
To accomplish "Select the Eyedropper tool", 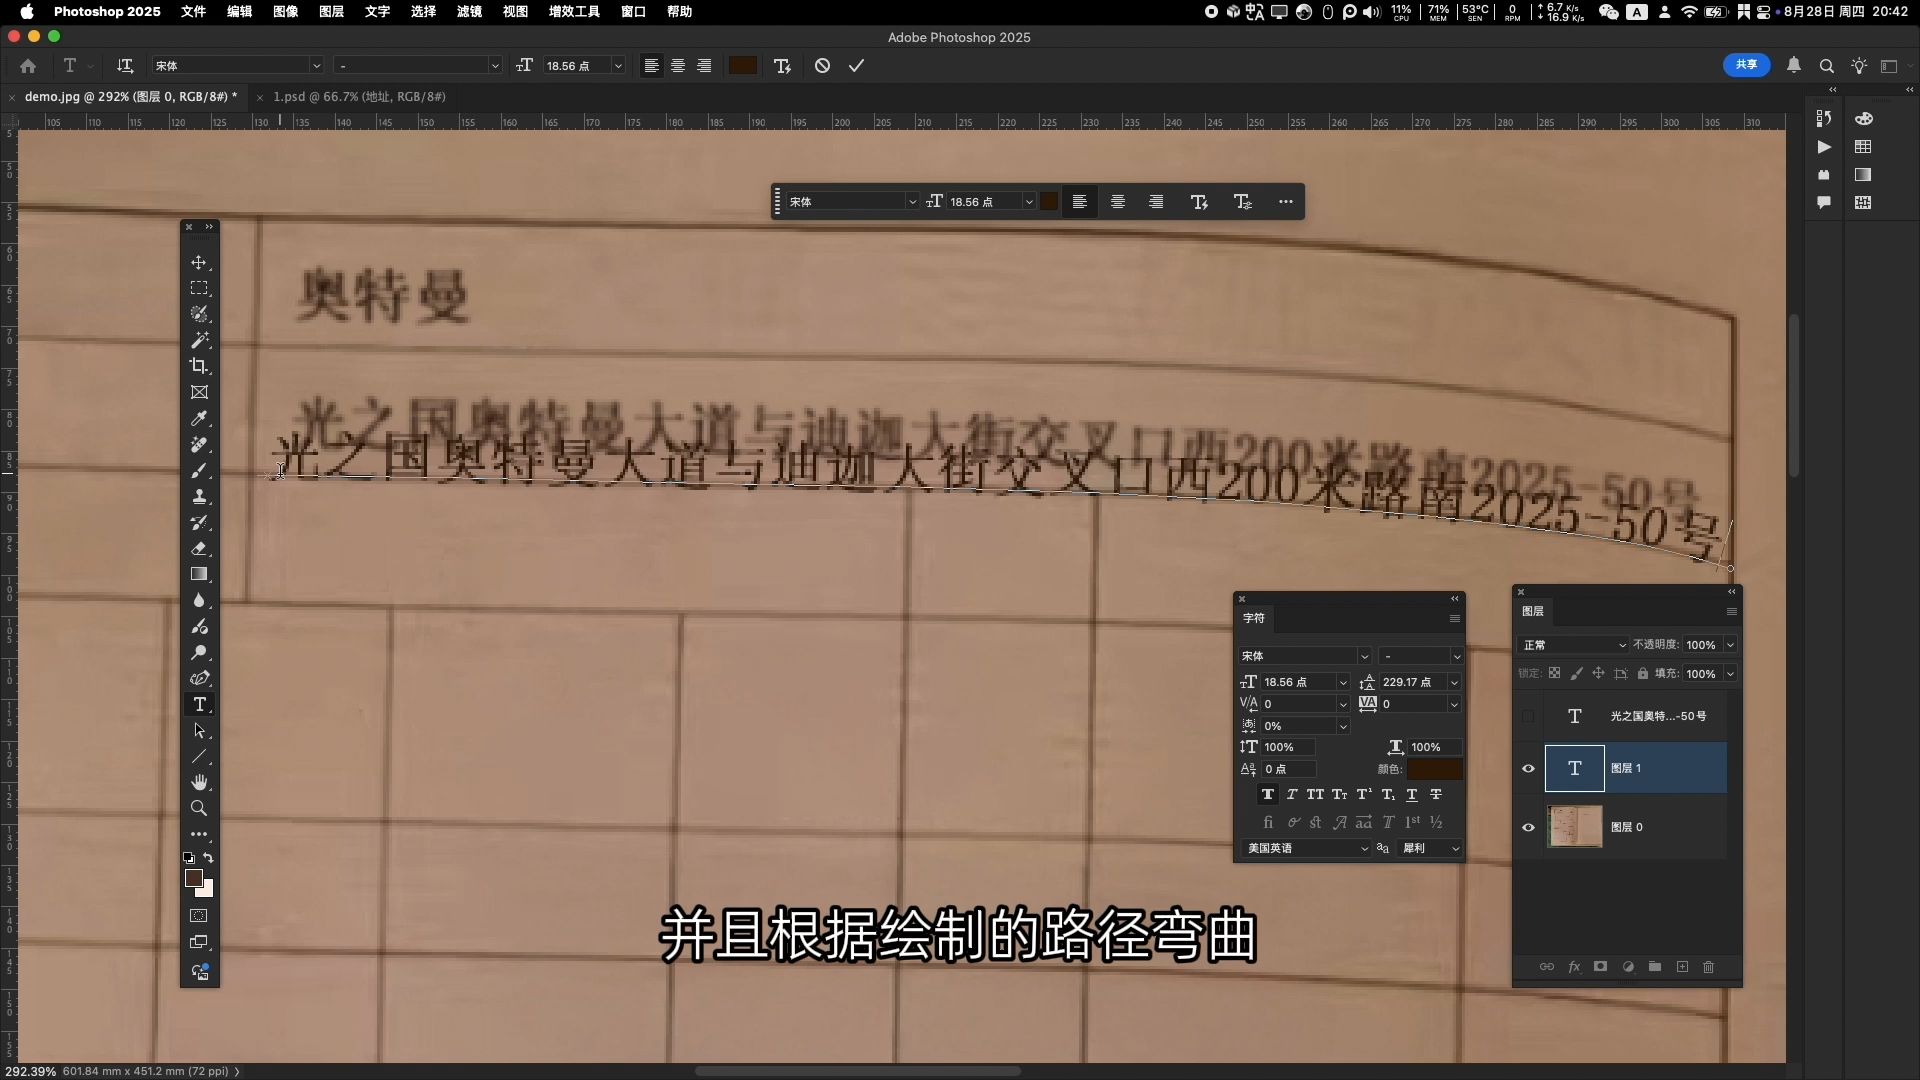I will pos(199,418).
